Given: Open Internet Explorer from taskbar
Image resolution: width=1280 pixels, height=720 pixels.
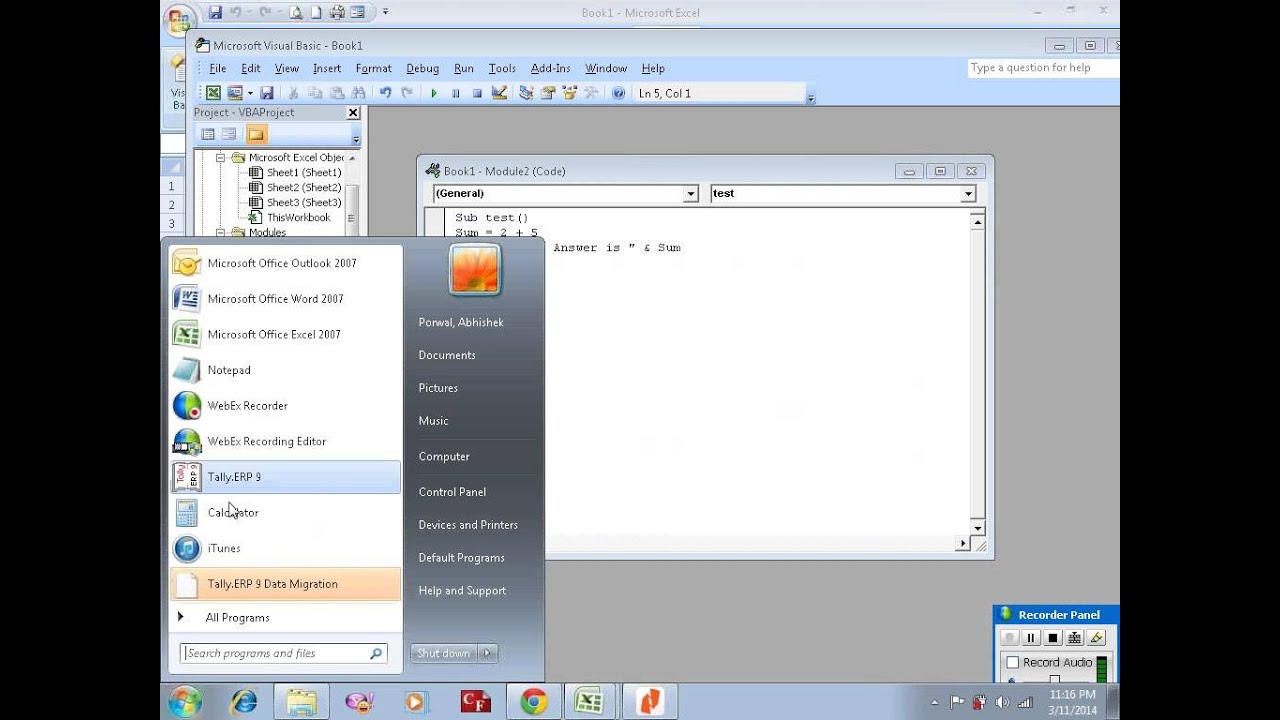Looking at the screenshot, I should pos(243,702).
